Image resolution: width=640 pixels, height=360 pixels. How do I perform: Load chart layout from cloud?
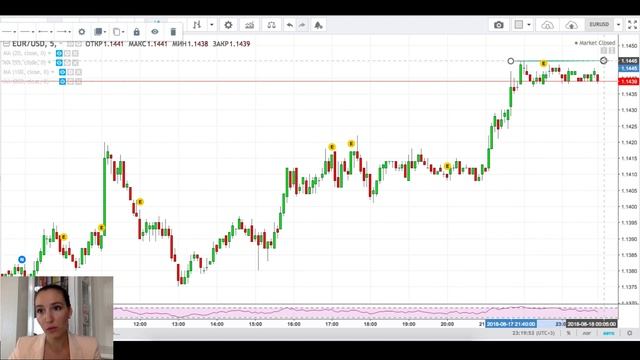coord(547,25)
